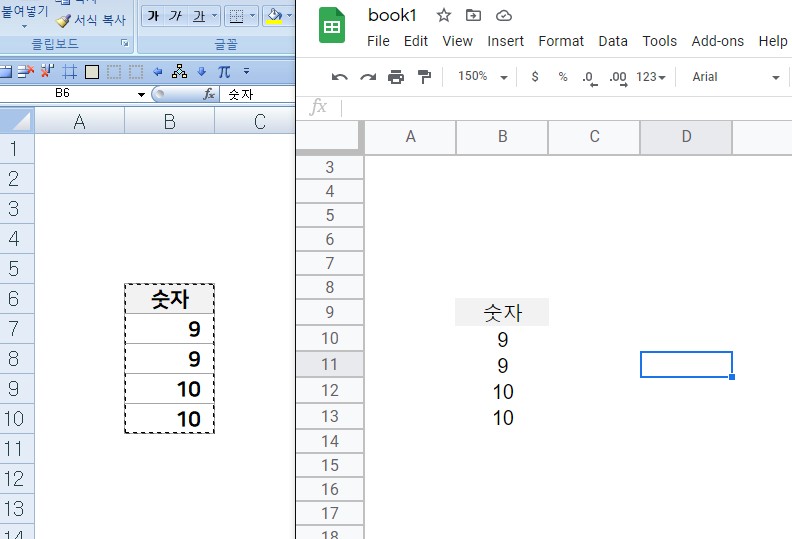
Task: Click the gridlines hash icon in Excel
Action: (x=69, y=72)
